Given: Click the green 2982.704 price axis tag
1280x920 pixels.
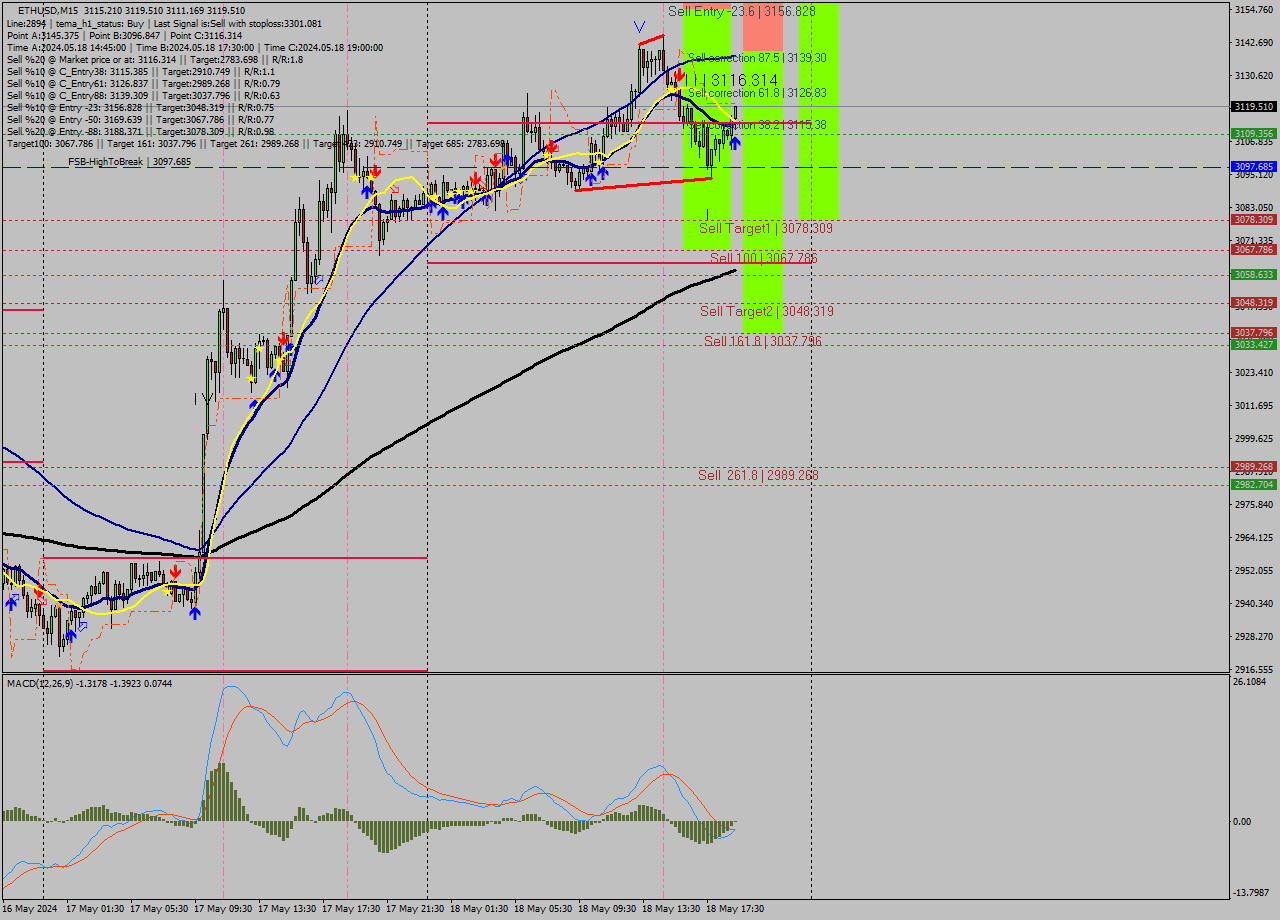Looking at the screenshot, I should pos(1253,484).
